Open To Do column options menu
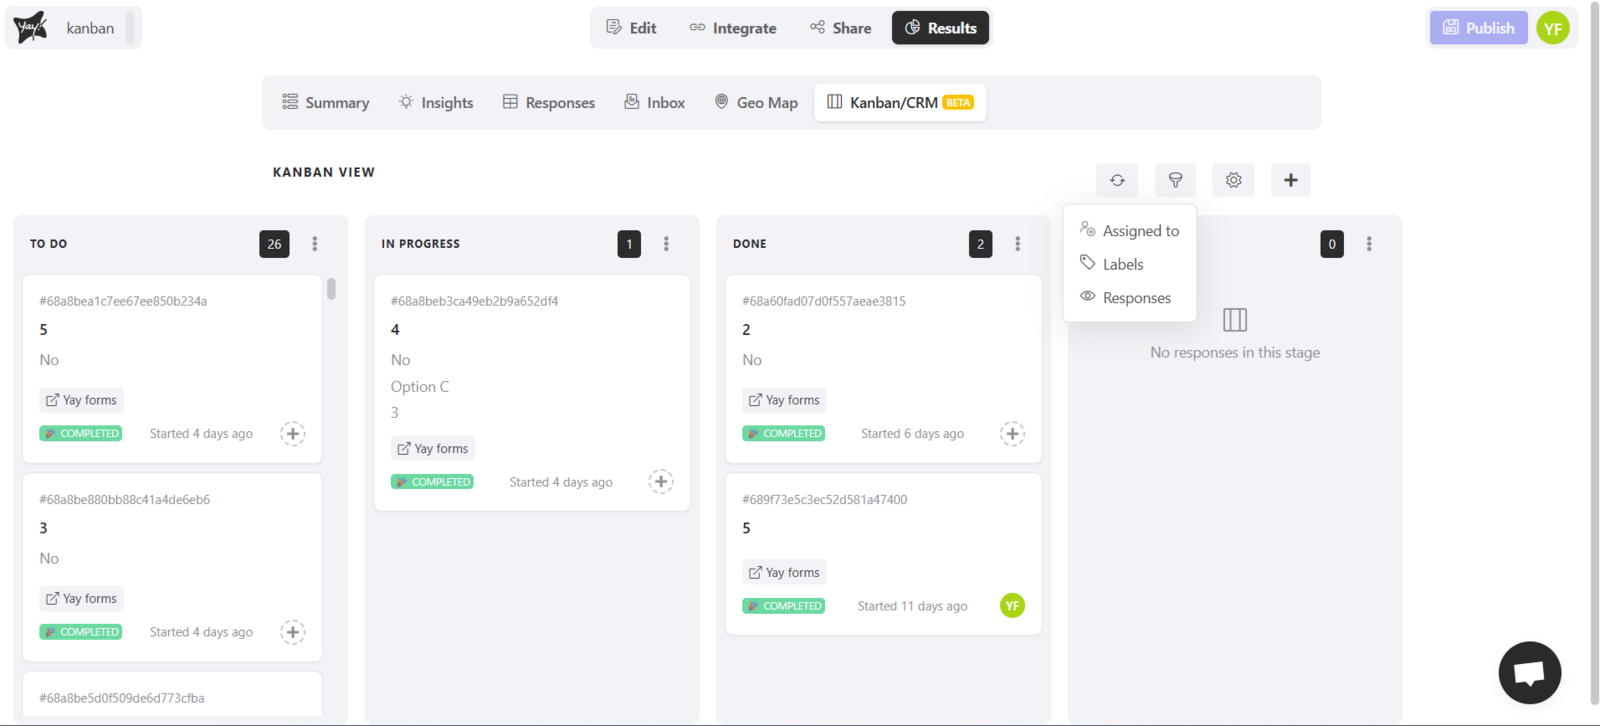The width and height of the screenshot is (1600, 726). 315,244
